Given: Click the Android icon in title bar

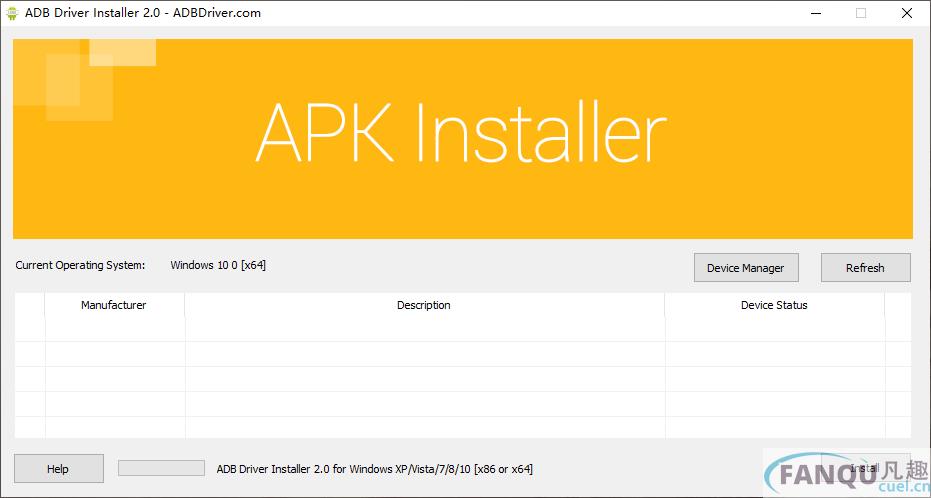Looking at the screenshot, I should [x=12, y=13].
